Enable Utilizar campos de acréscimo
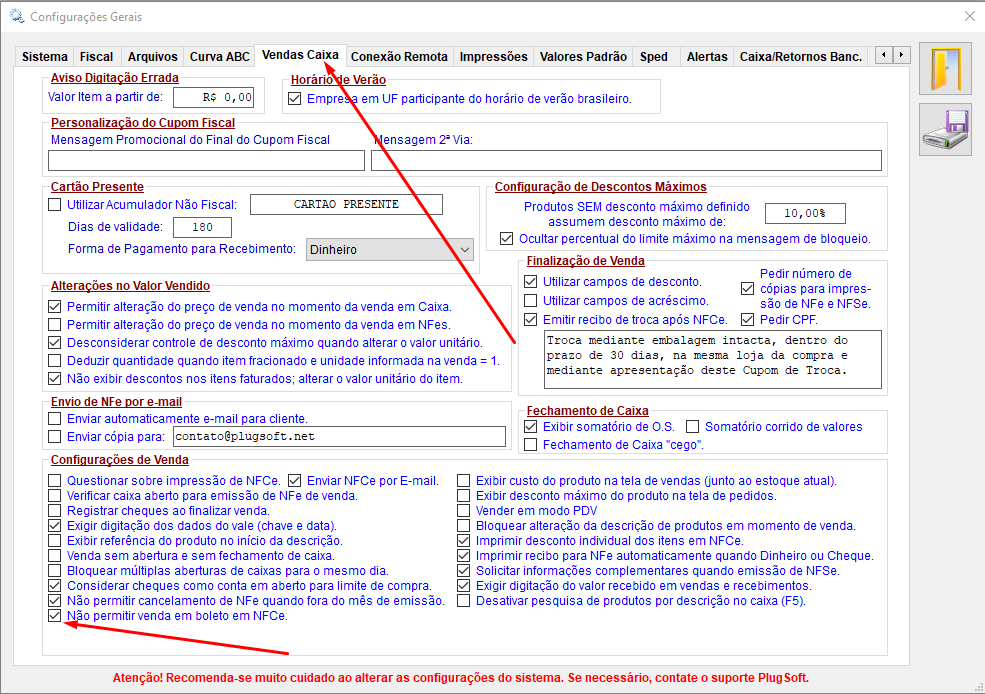985x694 pixels. point(531,300)
